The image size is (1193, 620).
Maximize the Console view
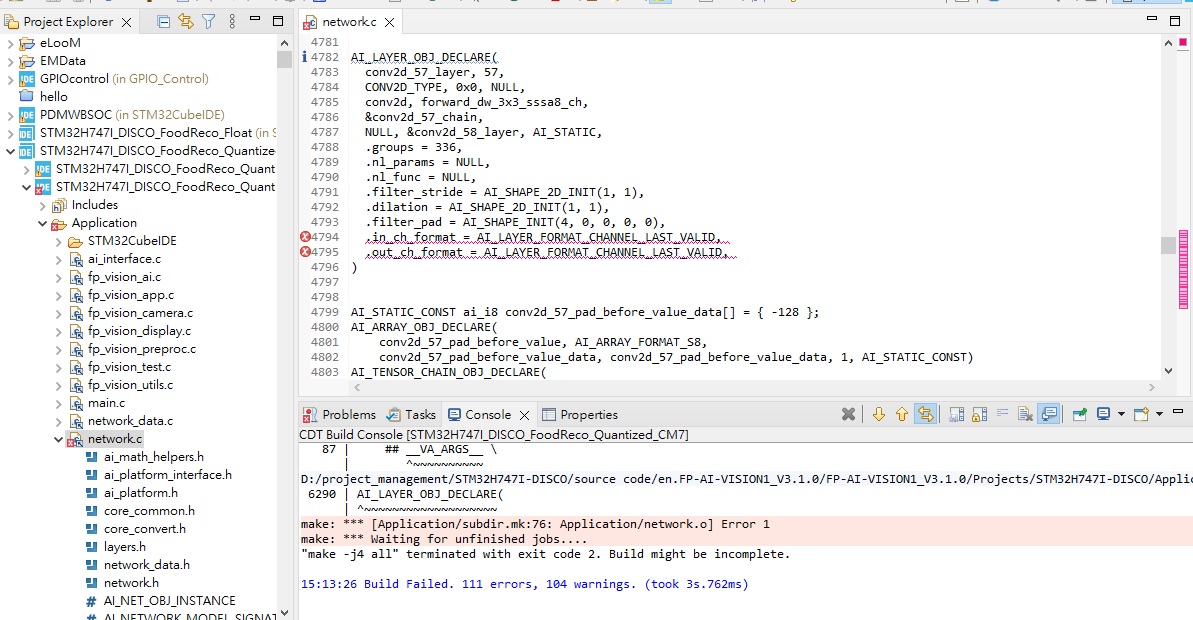(x=1189, y=413)
